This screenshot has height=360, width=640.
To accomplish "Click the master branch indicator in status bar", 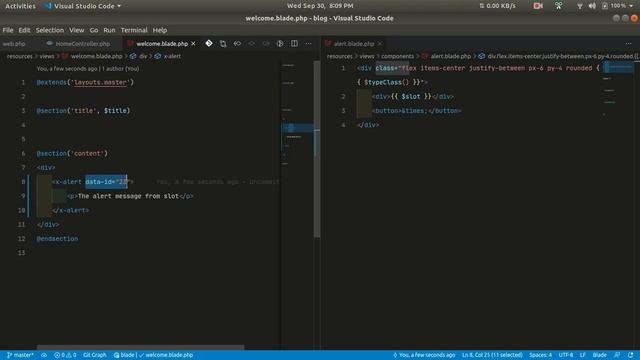I will (20, 355).
